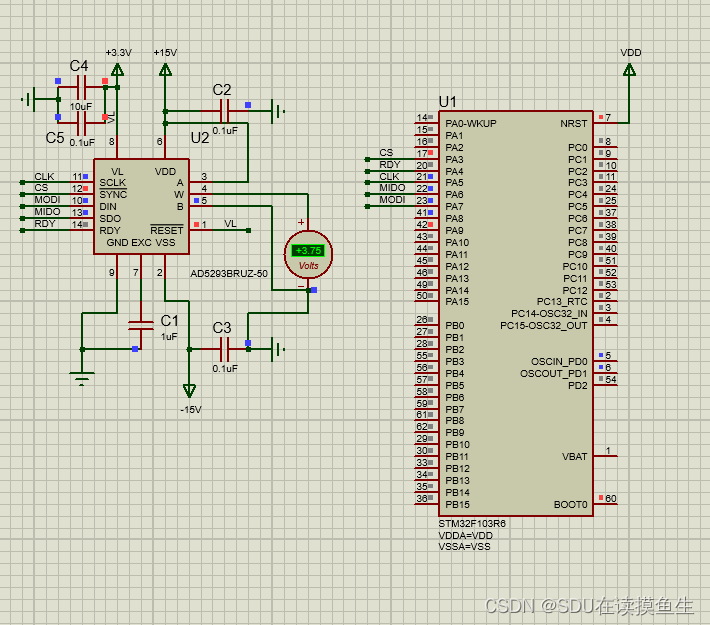710x625 pixels.
Task: Click the +15V power terminal arrow
Action: click(x=165, y=70)
